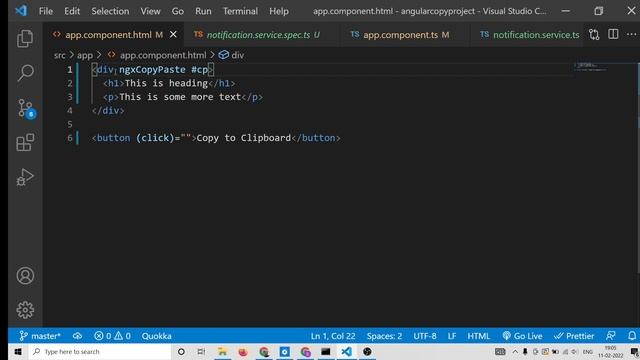Click the (click) event binding in line 6
This screenshot has width=640, height=360.
pyautogui.click(x=155, y=138)
